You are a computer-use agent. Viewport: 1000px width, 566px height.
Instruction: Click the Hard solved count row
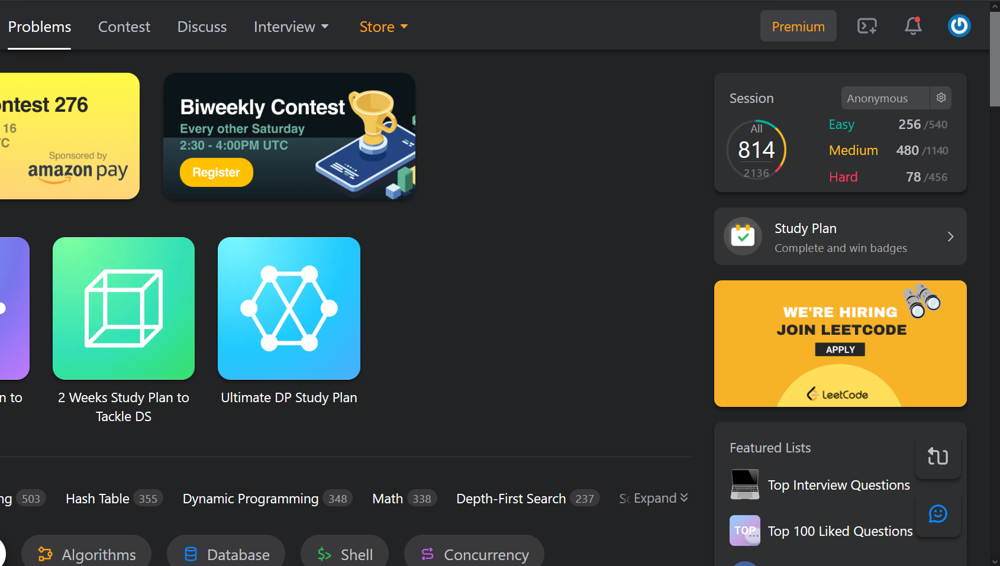click(888, 177)
